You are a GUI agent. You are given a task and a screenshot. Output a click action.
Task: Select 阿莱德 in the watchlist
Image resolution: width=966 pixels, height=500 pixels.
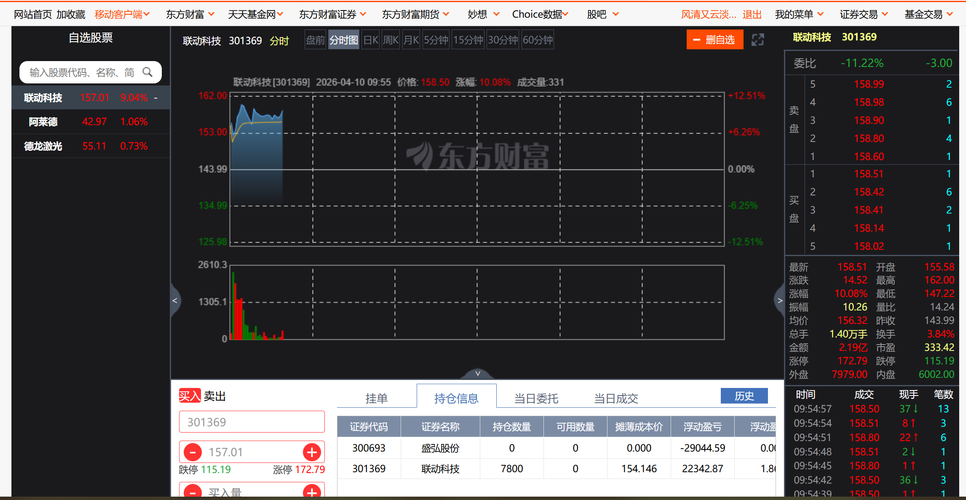[91, 122]
